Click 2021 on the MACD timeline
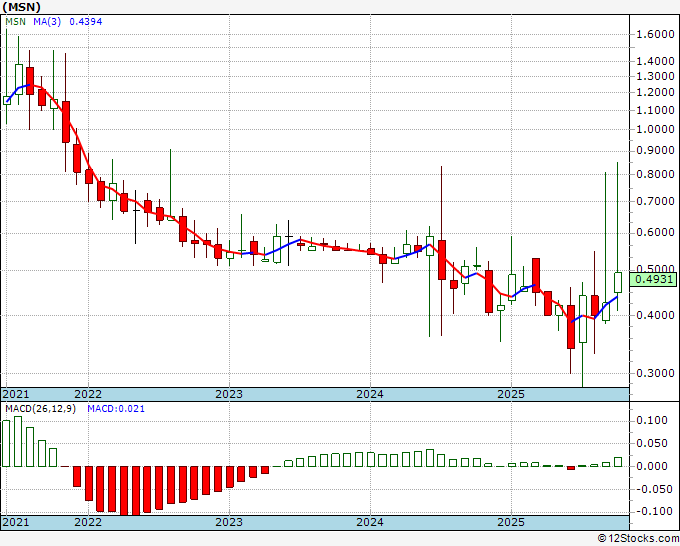The width and height of the screenshot is (680, 546). [16, 522]
